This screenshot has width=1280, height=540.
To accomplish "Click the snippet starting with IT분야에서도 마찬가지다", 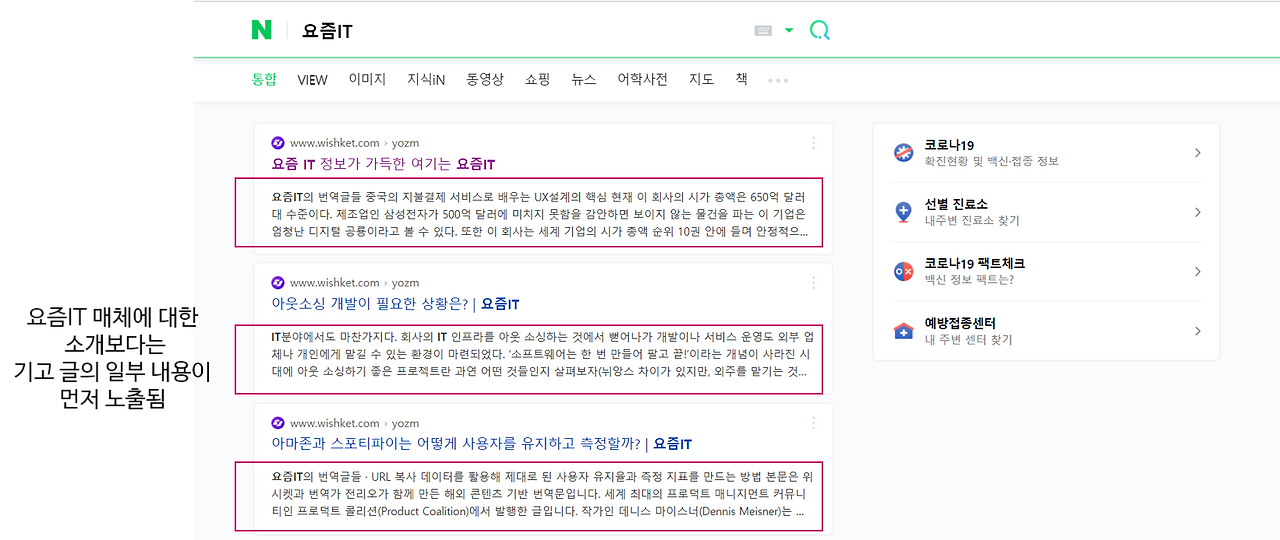I will [540, 353].
